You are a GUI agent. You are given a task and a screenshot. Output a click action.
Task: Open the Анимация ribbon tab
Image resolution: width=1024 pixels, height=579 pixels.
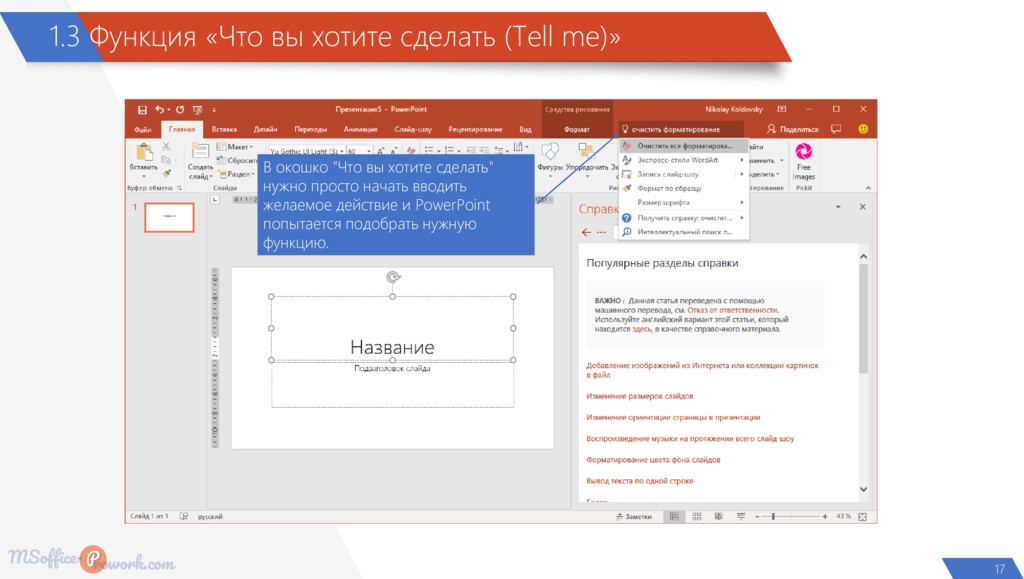pos(360,129)
